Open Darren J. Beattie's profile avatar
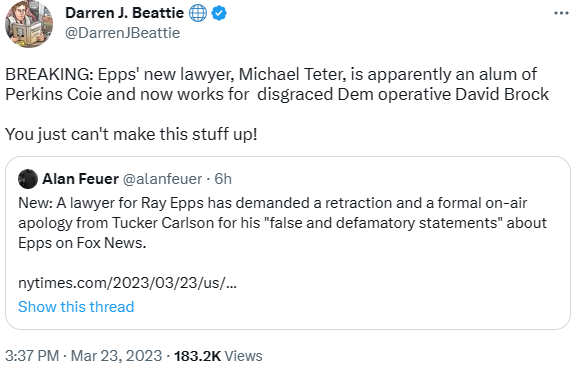578x379 pixels. click(29, 24)
